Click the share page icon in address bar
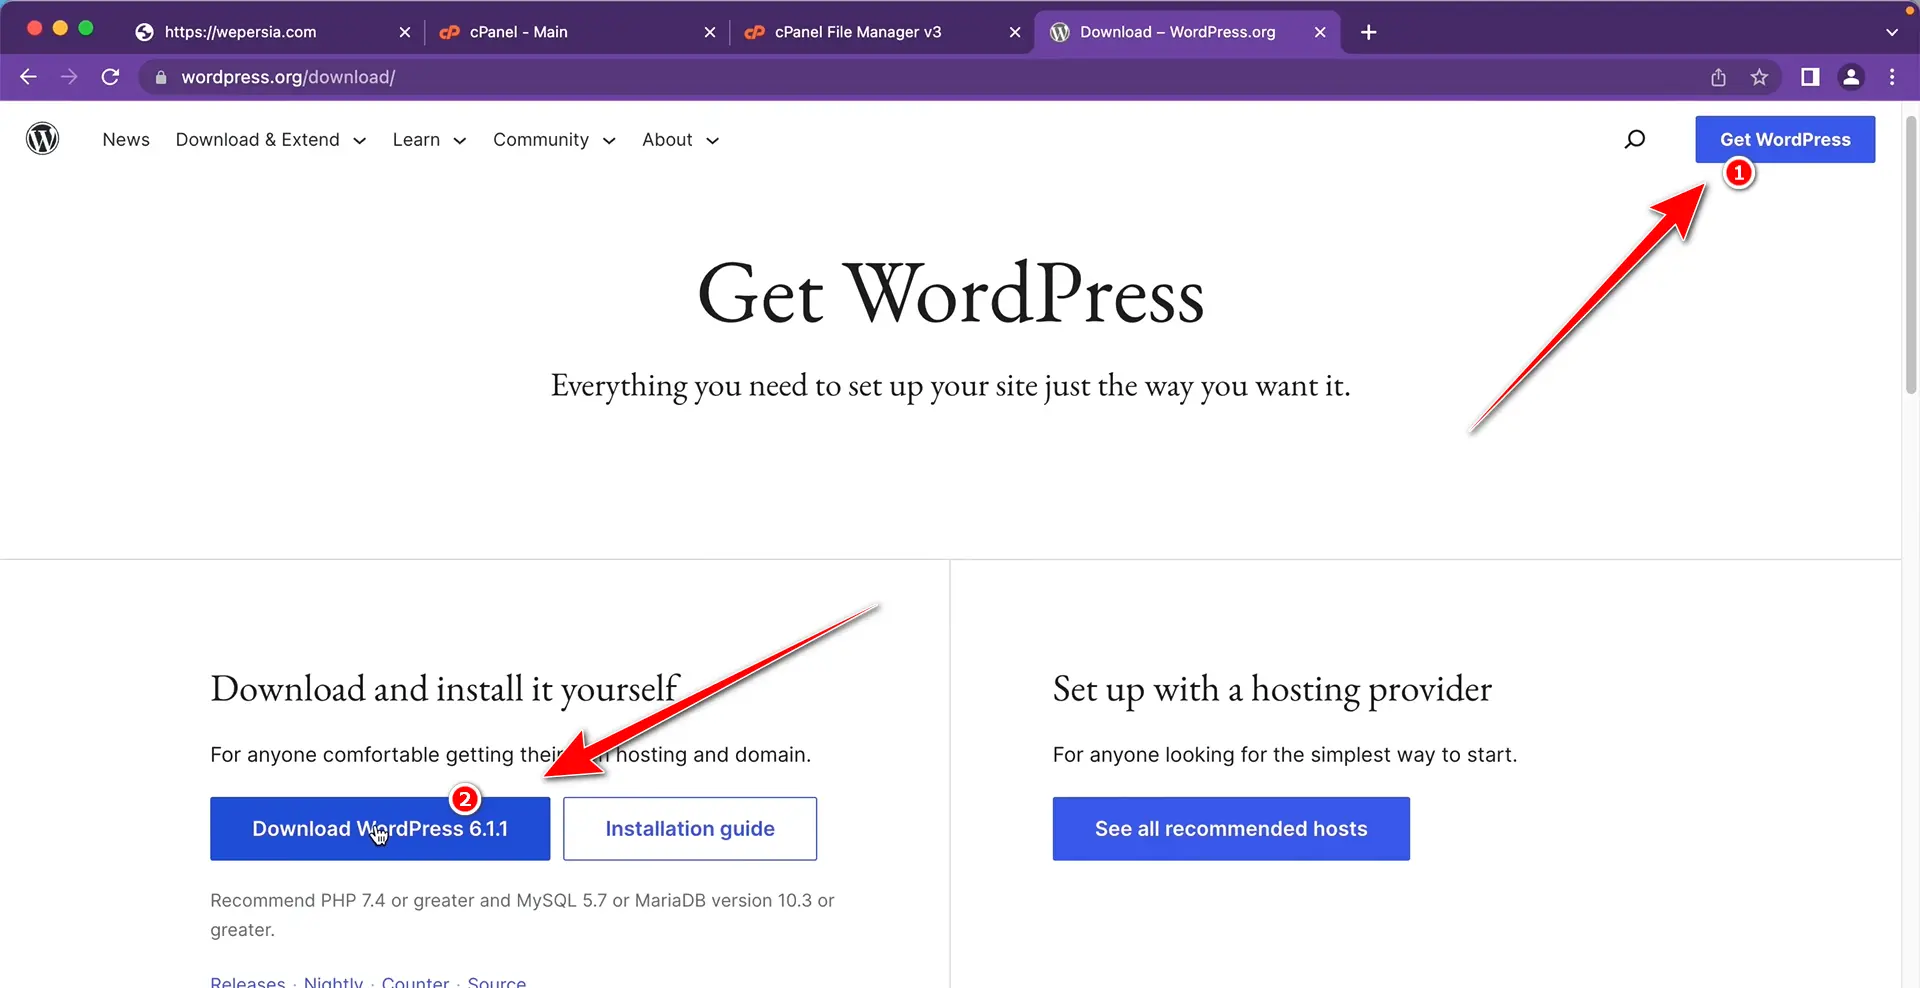The image size is (1920, 988). (x=1718, y=77)
